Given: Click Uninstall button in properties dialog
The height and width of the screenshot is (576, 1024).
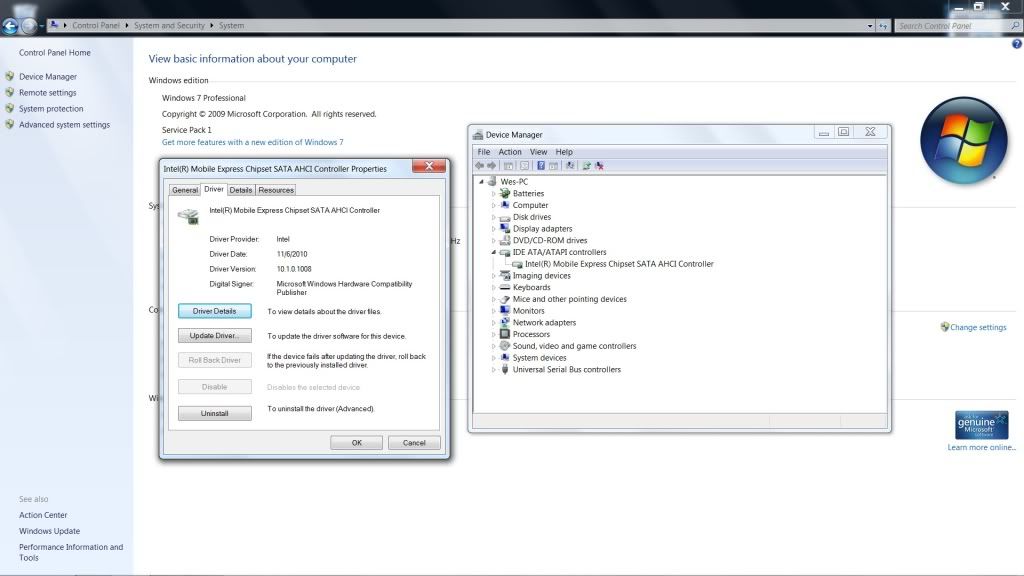Looking at the screenshot, I should (214, 413).
